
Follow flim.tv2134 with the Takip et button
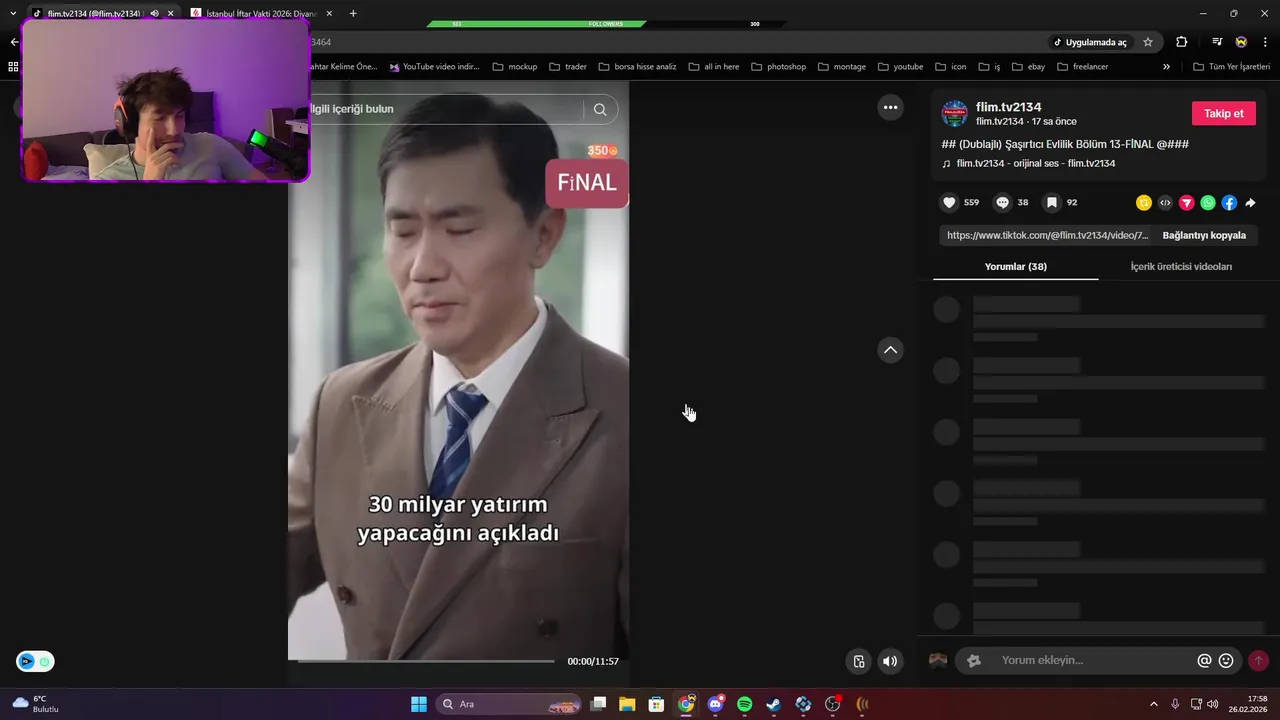pos(1223,113)
